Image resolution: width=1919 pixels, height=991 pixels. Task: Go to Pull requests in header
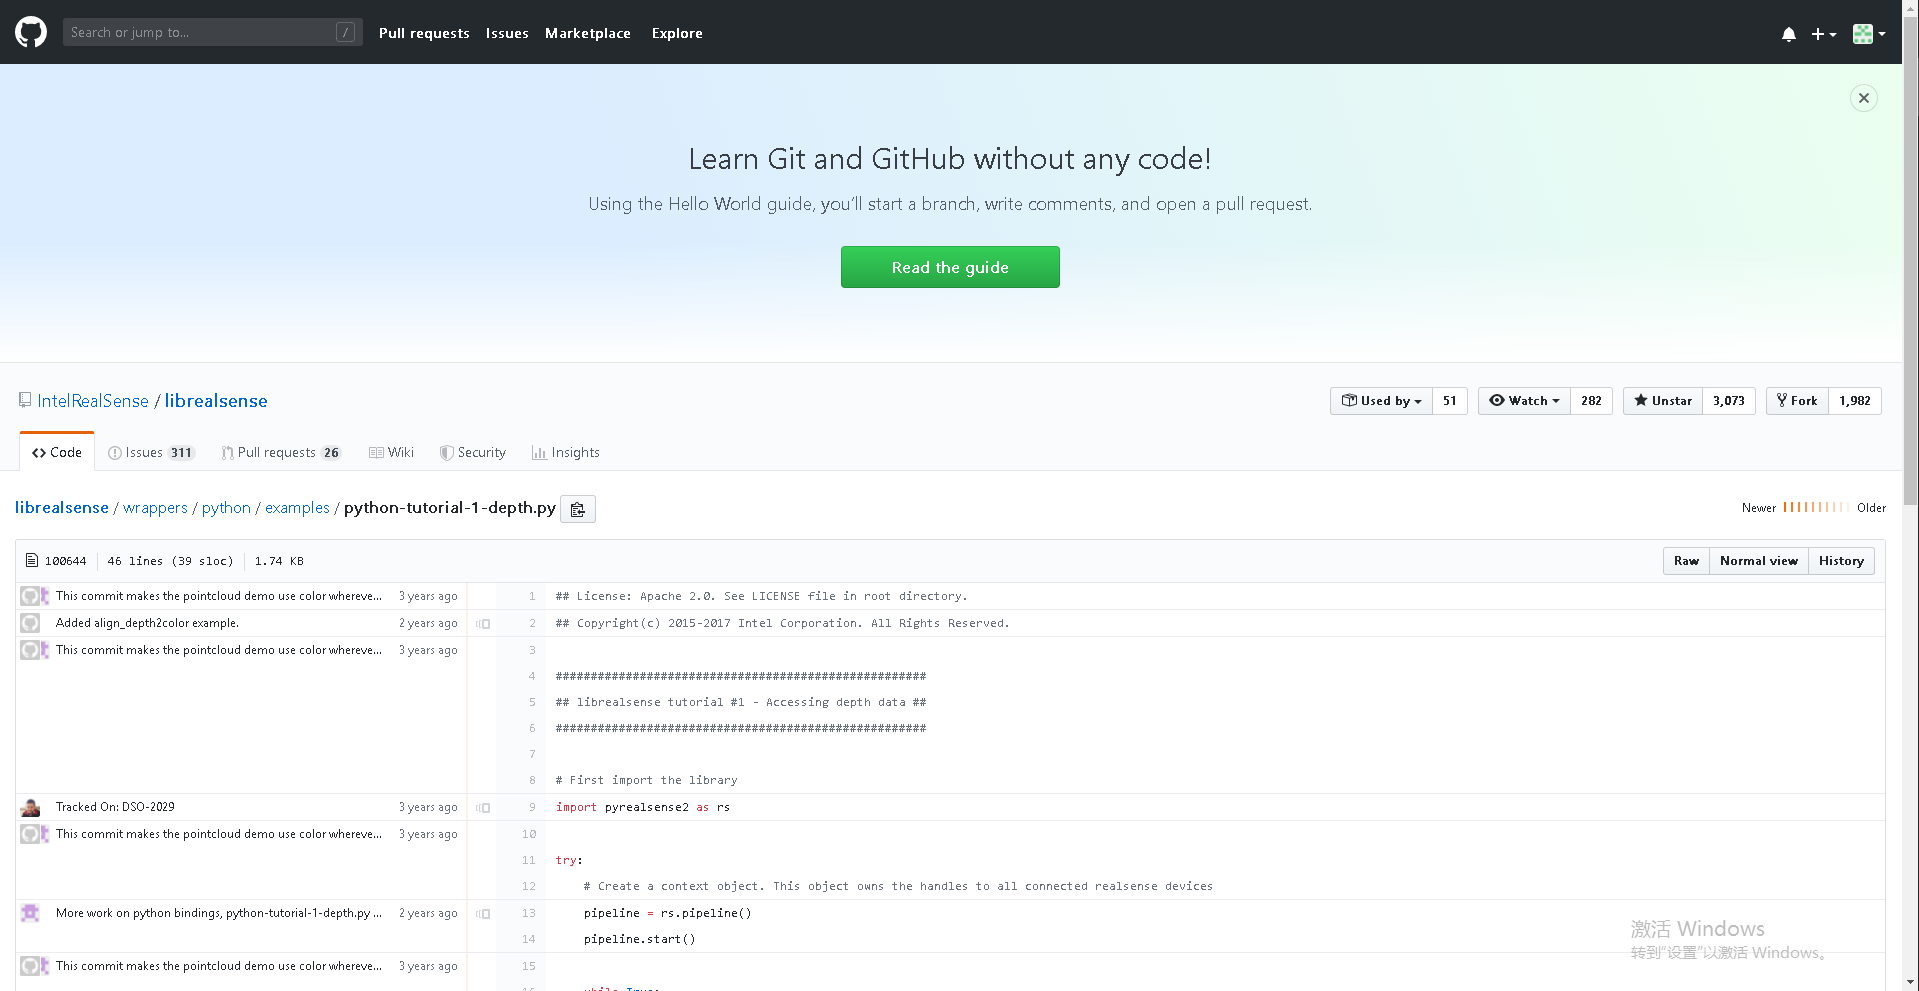pyautogui.click(x=424, y=33)
